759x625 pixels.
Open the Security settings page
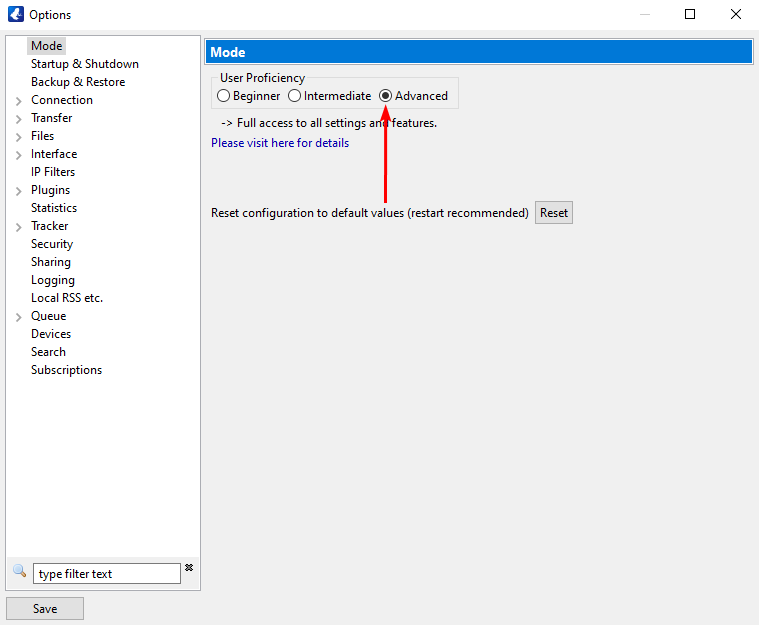(x=52, y=244)
